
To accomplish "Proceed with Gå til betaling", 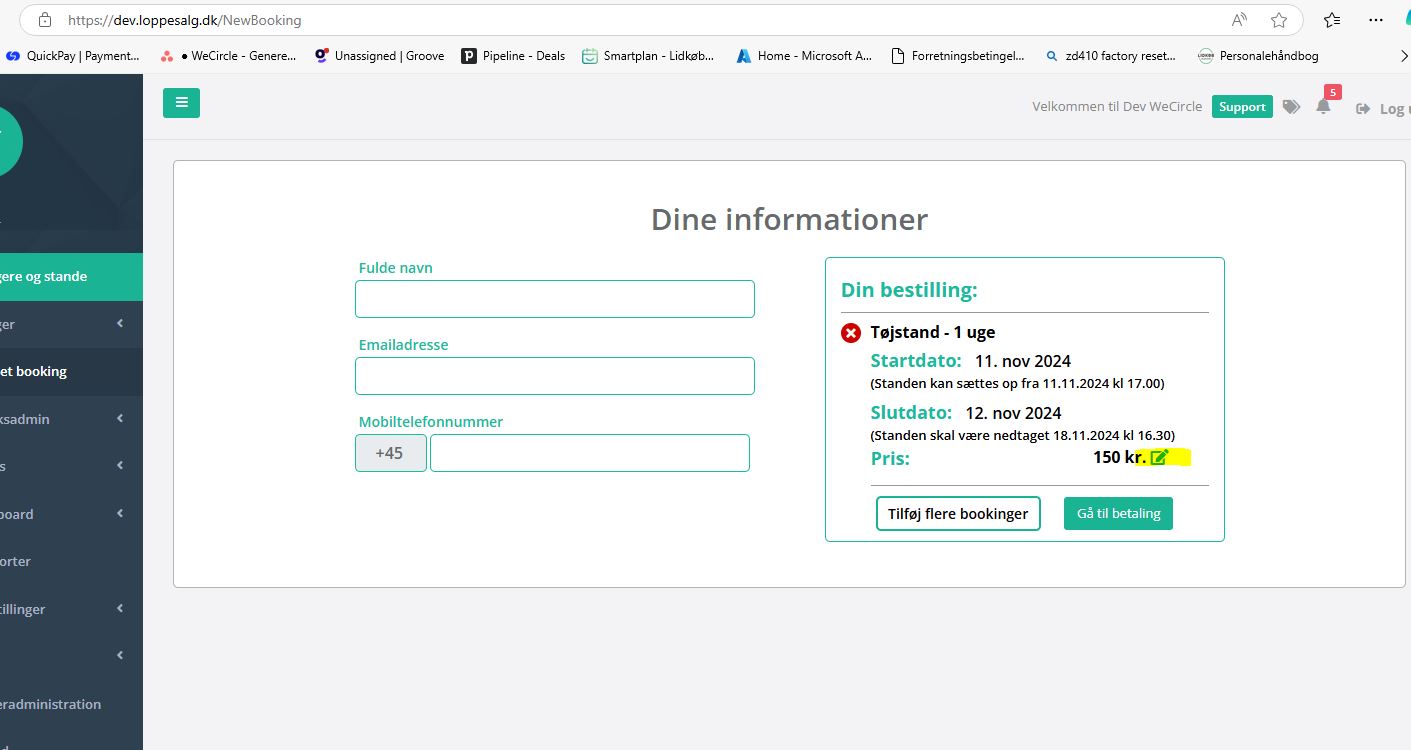I will 1118,514.
